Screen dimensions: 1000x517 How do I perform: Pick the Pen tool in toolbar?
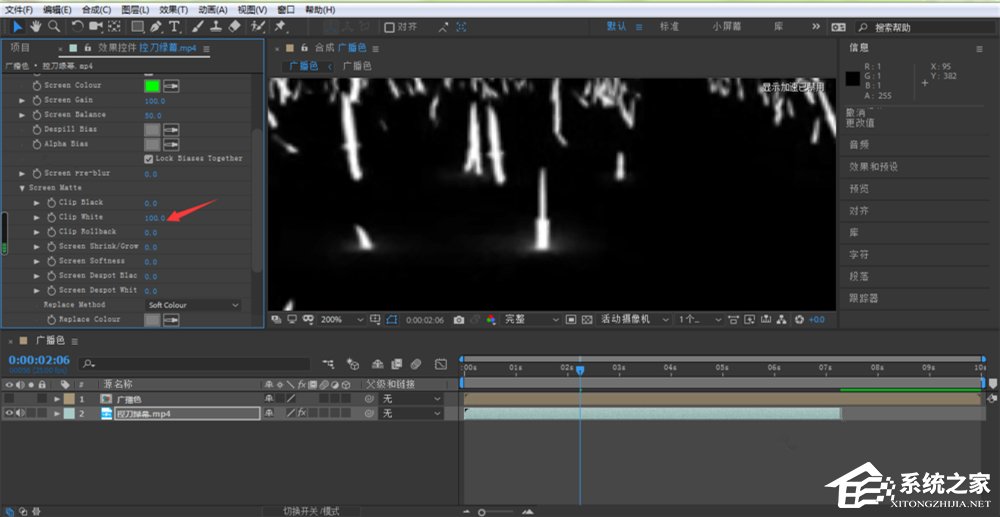pyautogui.click(x=157, y=26)
